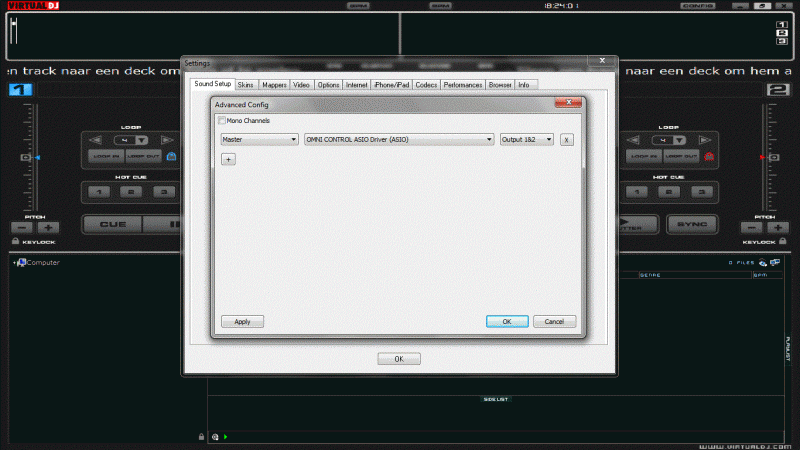Toggle left deck smart loop lock icon
The image size is (800, 450).
[171, 156]
